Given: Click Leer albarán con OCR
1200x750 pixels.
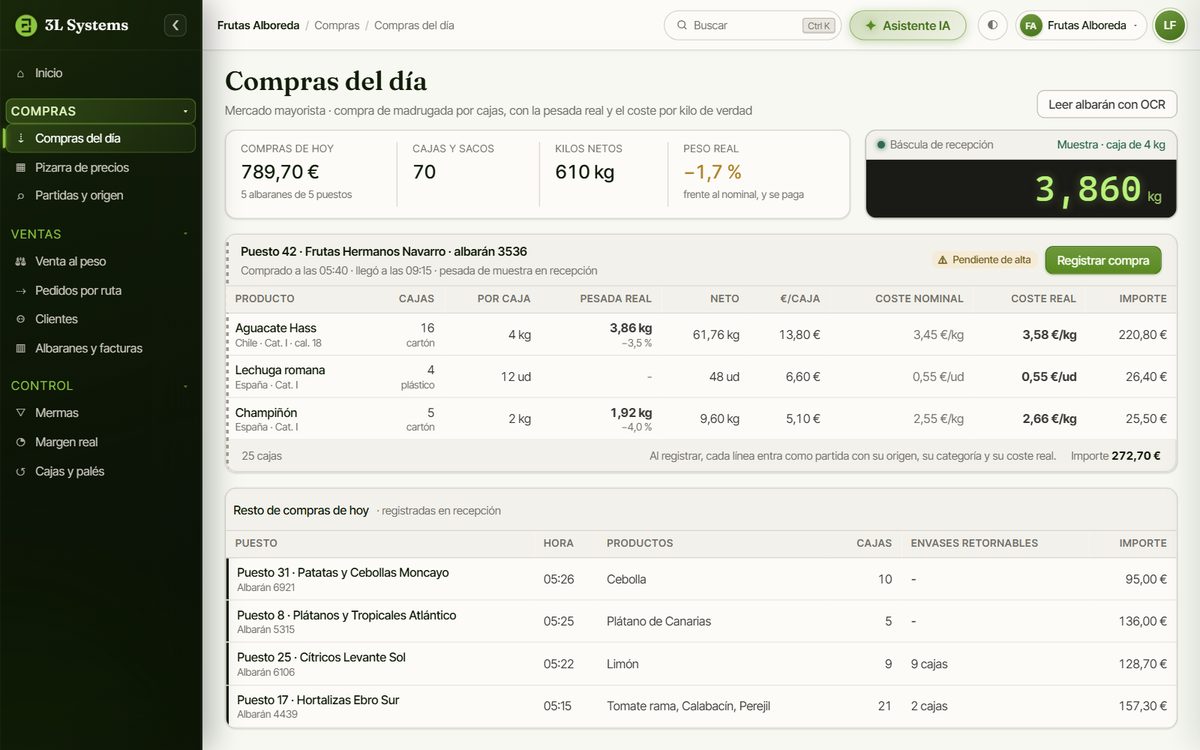Looking at the screenshot, I should pyautogui.click(x=1107, y=104).
